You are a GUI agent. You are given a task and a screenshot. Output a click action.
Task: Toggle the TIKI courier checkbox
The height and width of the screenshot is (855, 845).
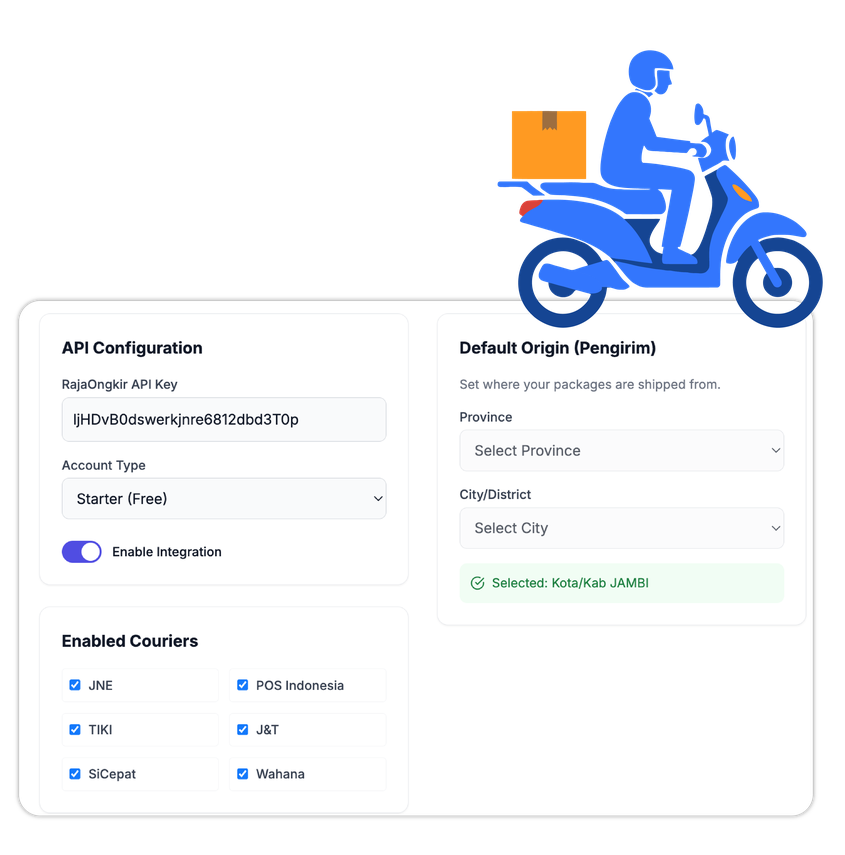pos(75,730)
